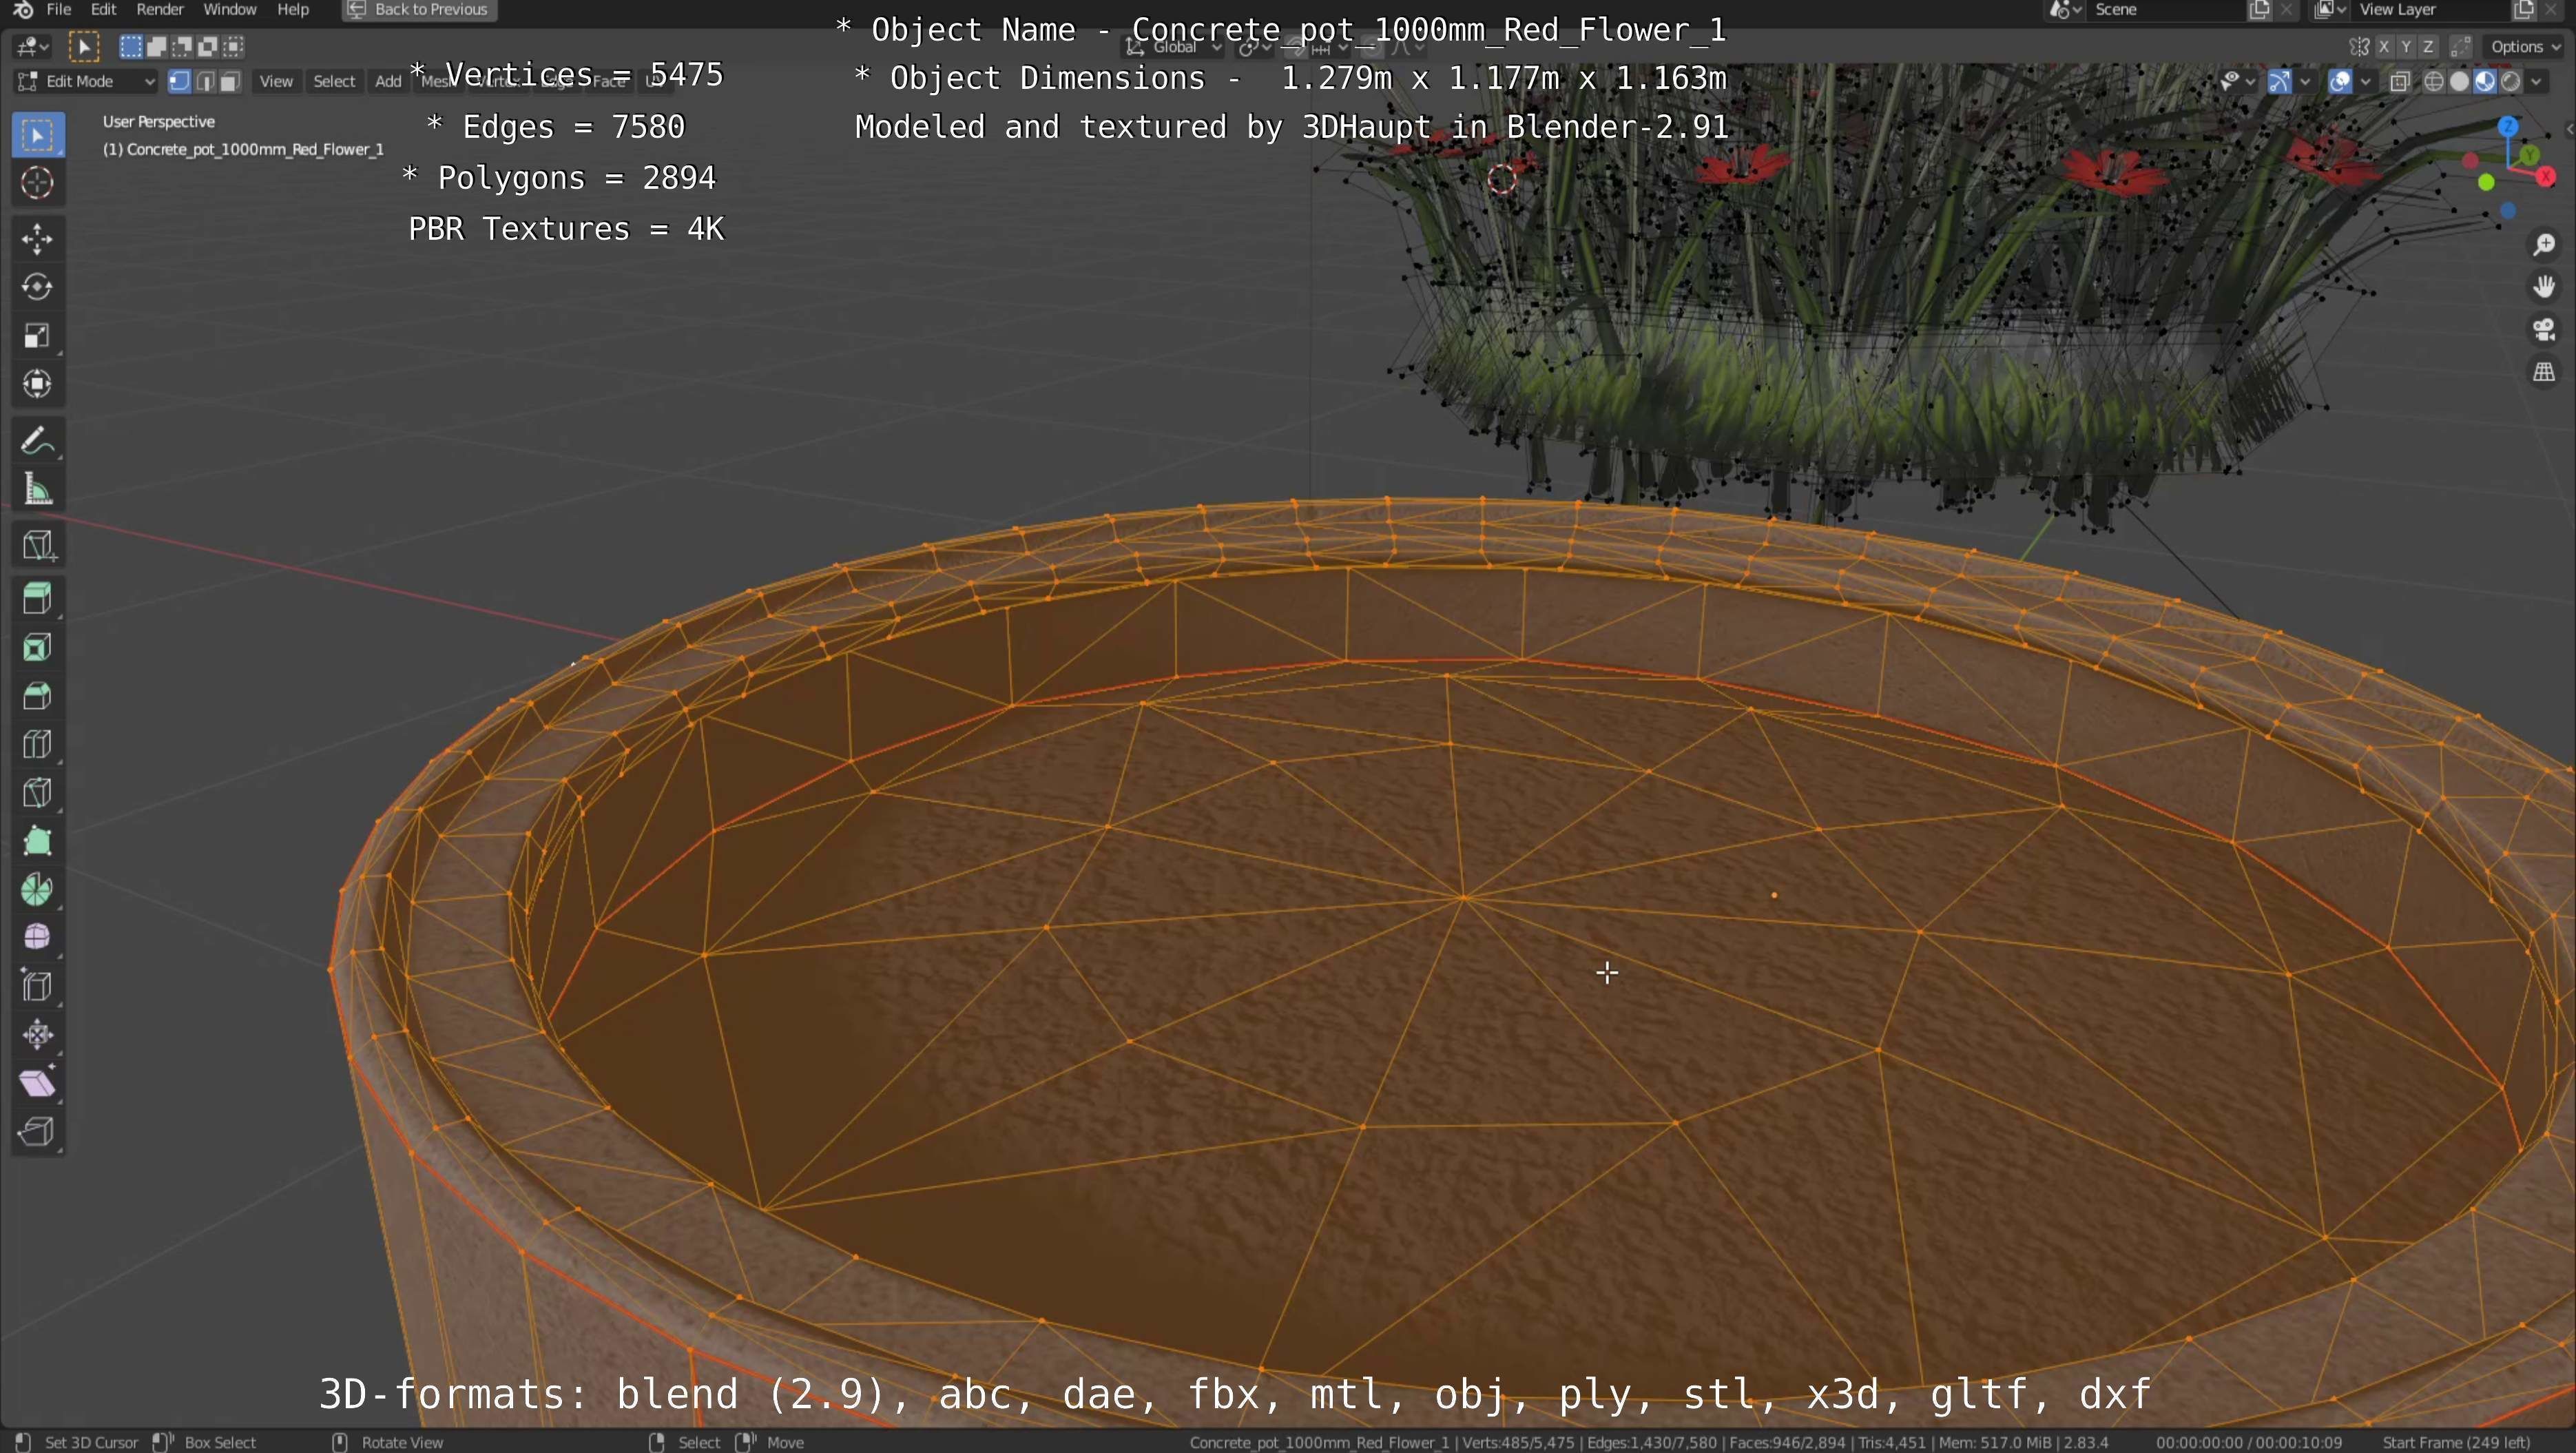
Task: Switch to wireframe viewport shading
Action: (2434, 82)
